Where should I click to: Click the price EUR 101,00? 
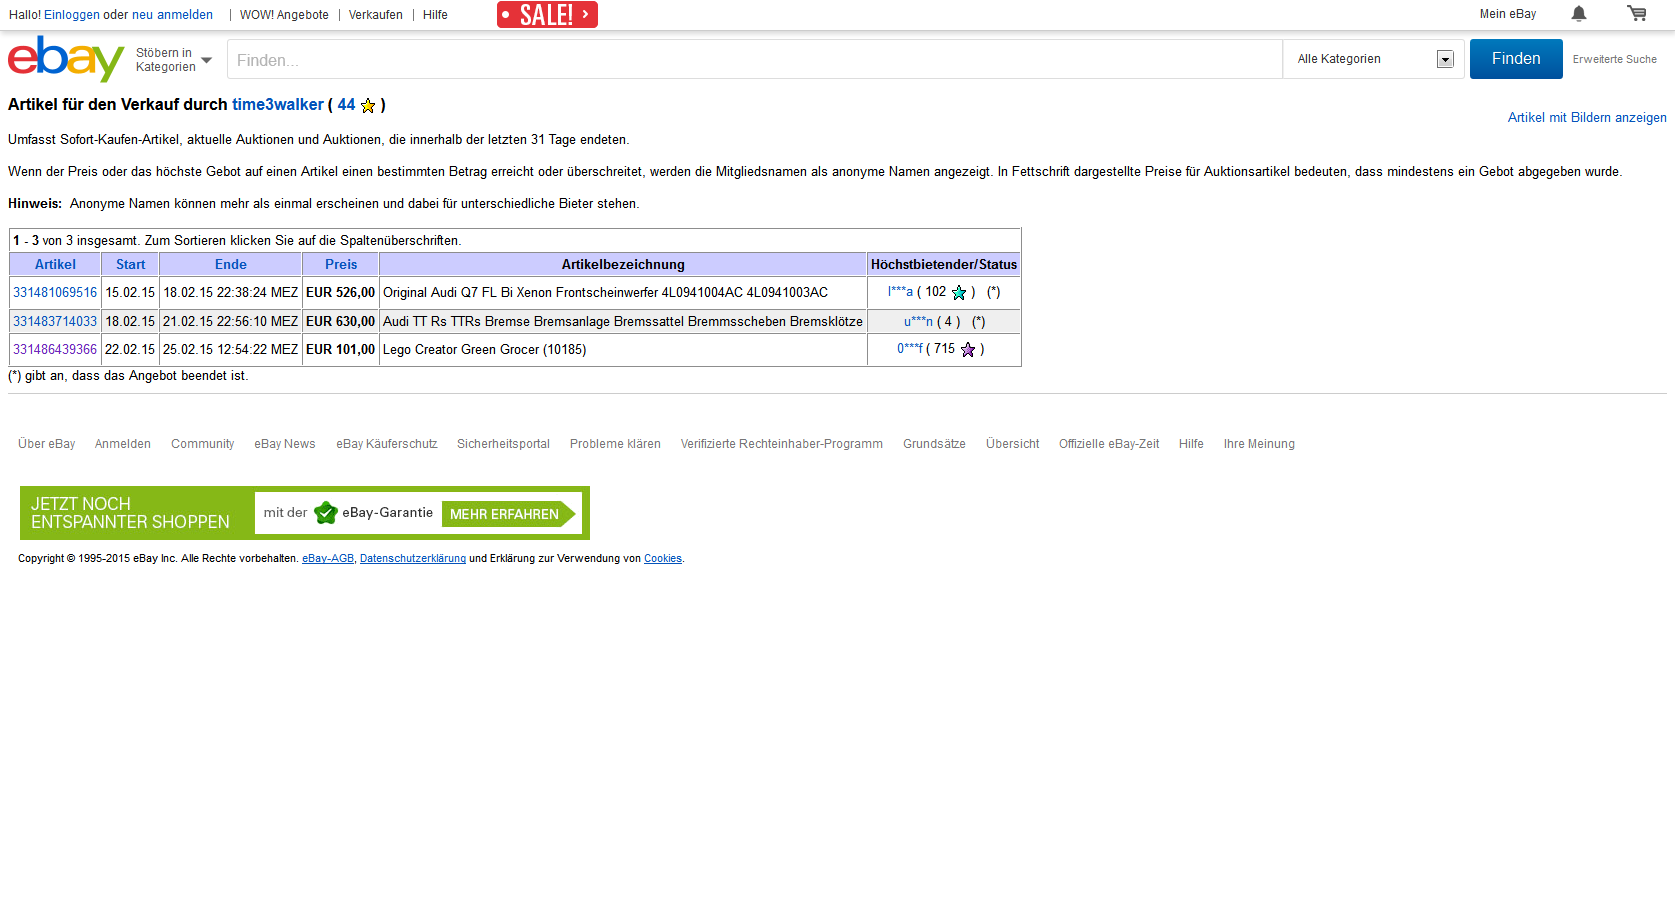(x=340, y=349)
